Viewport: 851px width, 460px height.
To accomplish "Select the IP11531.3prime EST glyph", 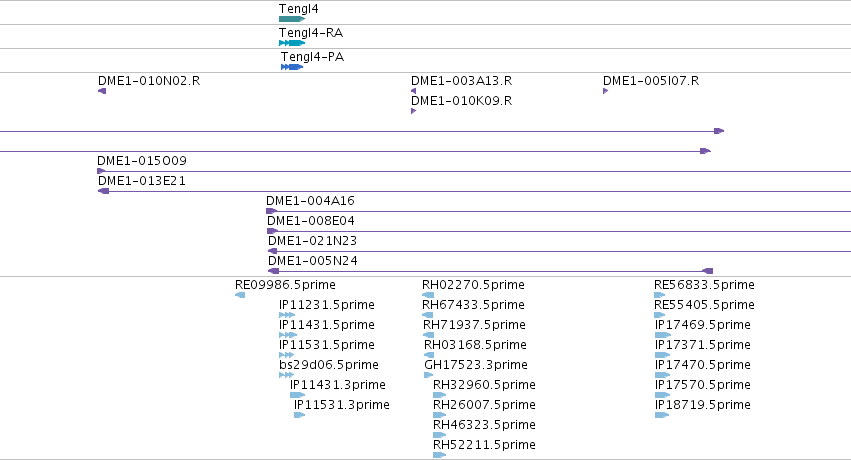I will click(x=300, y=415).
